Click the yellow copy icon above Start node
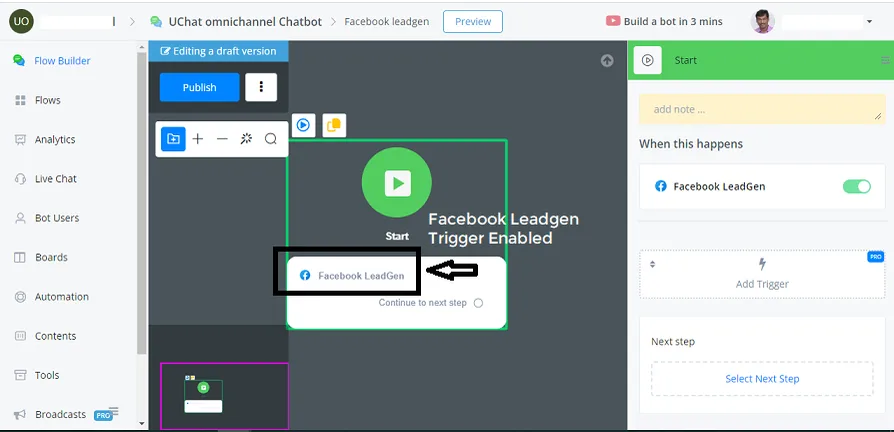Viewport: 894px width, 432px height. point(334,125)
